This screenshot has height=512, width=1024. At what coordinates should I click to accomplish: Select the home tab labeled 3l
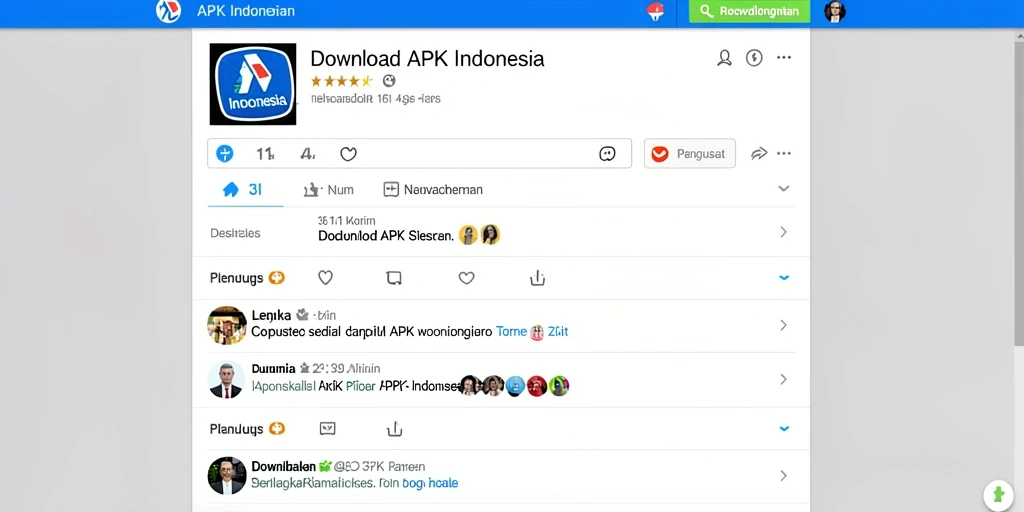click(243, 190)
